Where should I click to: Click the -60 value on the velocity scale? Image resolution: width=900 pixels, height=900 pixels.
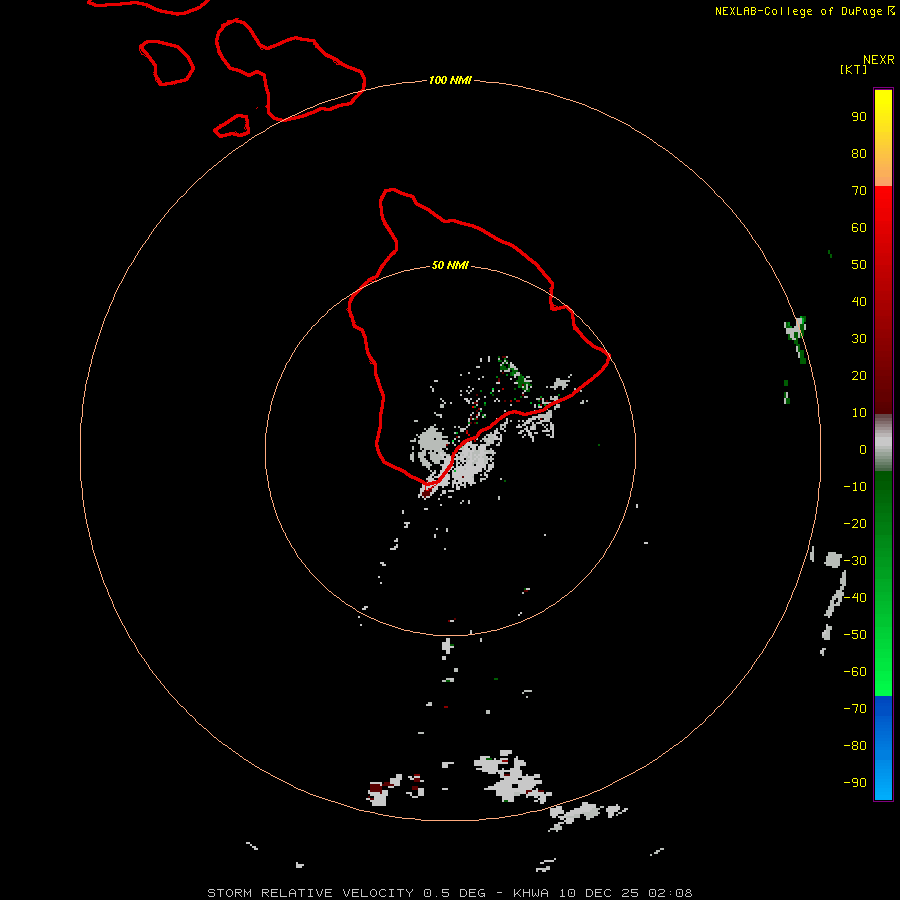[855, 672]
